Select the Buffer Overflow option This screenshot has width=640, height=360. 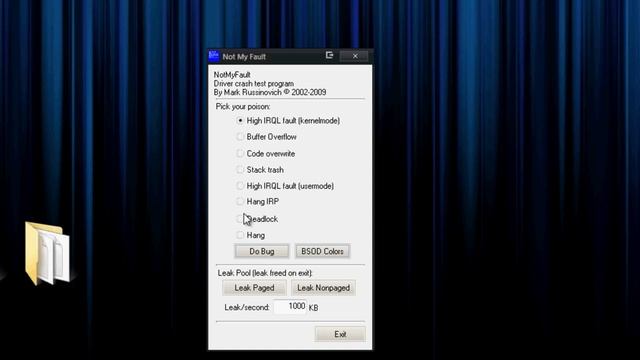pos(240,137)
